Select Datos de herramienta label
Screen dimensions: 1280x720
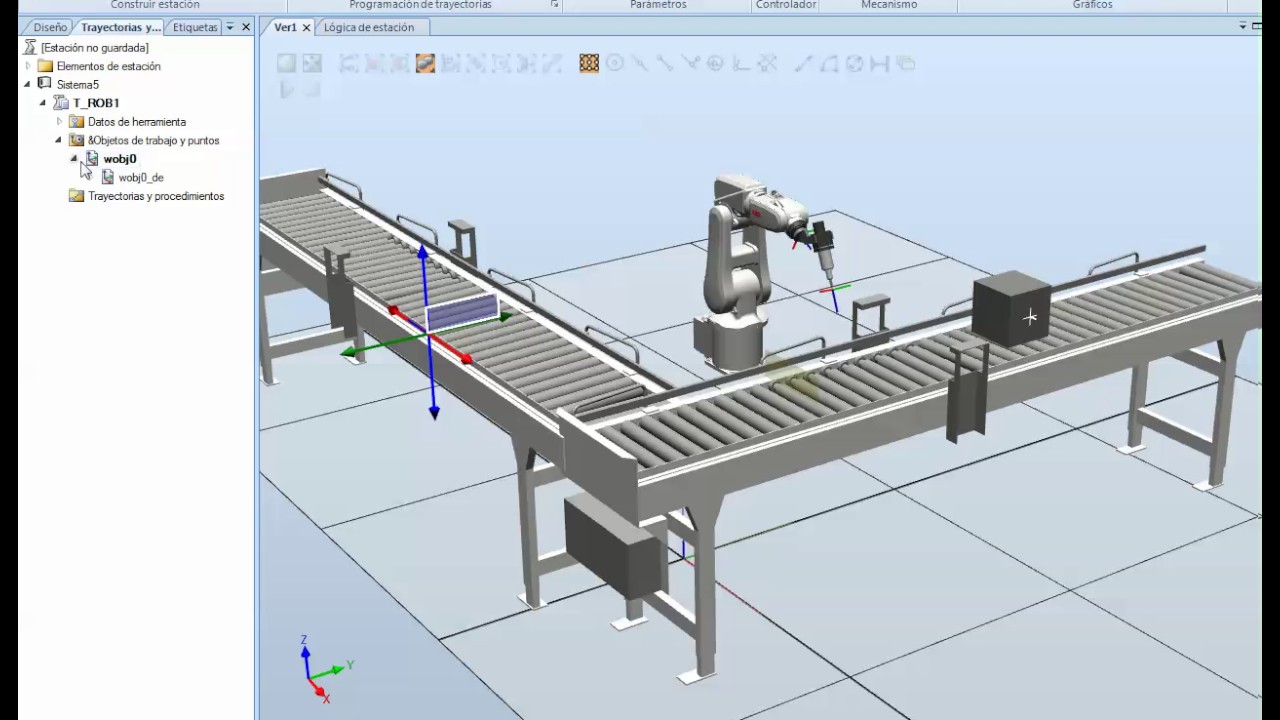tap(137, 122)
